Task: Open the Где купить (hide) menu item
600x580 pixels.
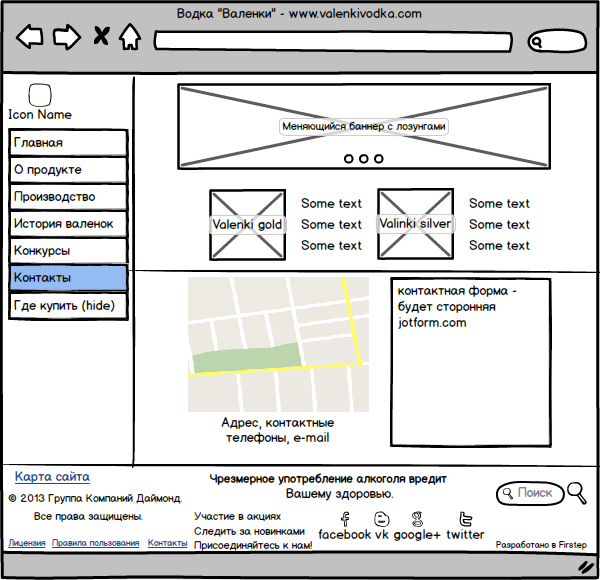Action: click(68, 306)
